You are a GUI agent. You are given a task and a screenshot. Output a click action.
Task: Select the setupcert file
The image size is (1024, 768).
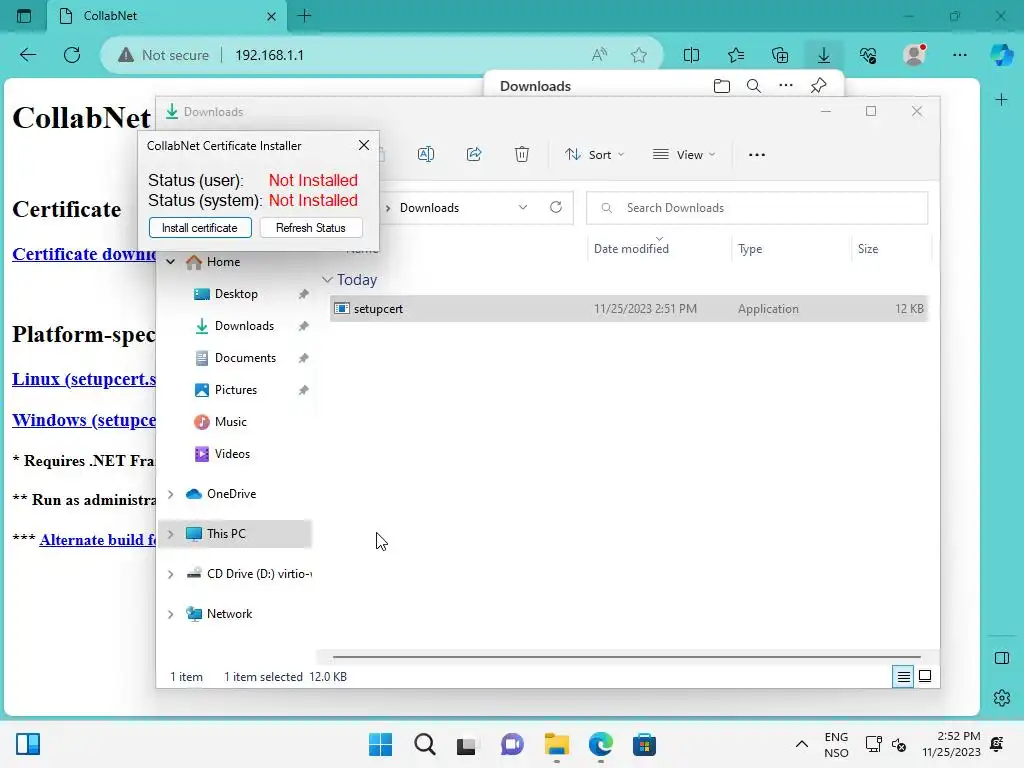click(629, 309)
